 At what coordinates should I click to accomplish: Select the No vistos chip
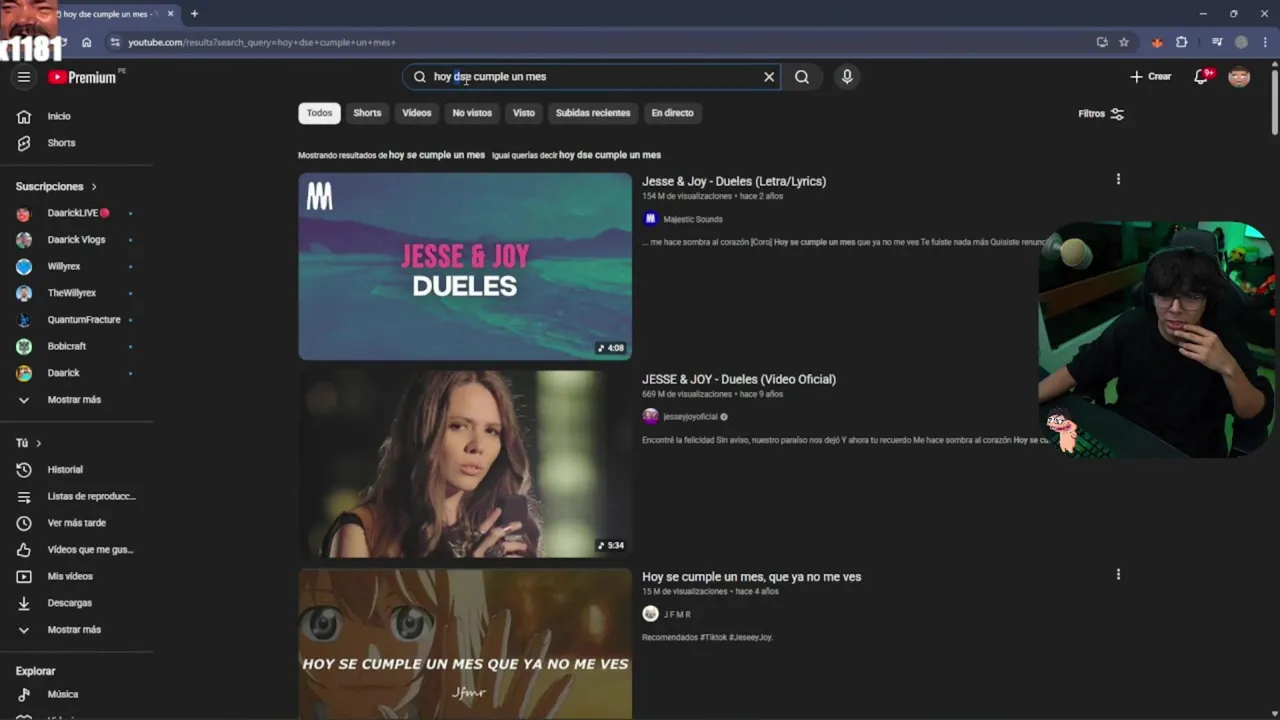click(x=472, y=113)
